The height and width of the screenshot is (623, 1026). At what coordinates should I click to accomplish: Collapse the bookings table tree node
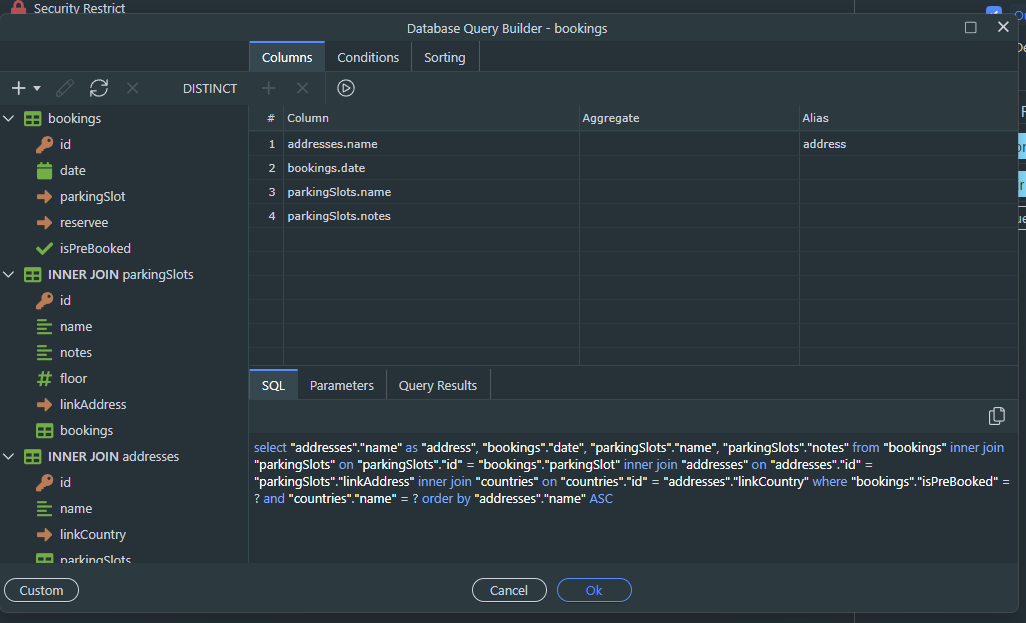click(9, 119)
